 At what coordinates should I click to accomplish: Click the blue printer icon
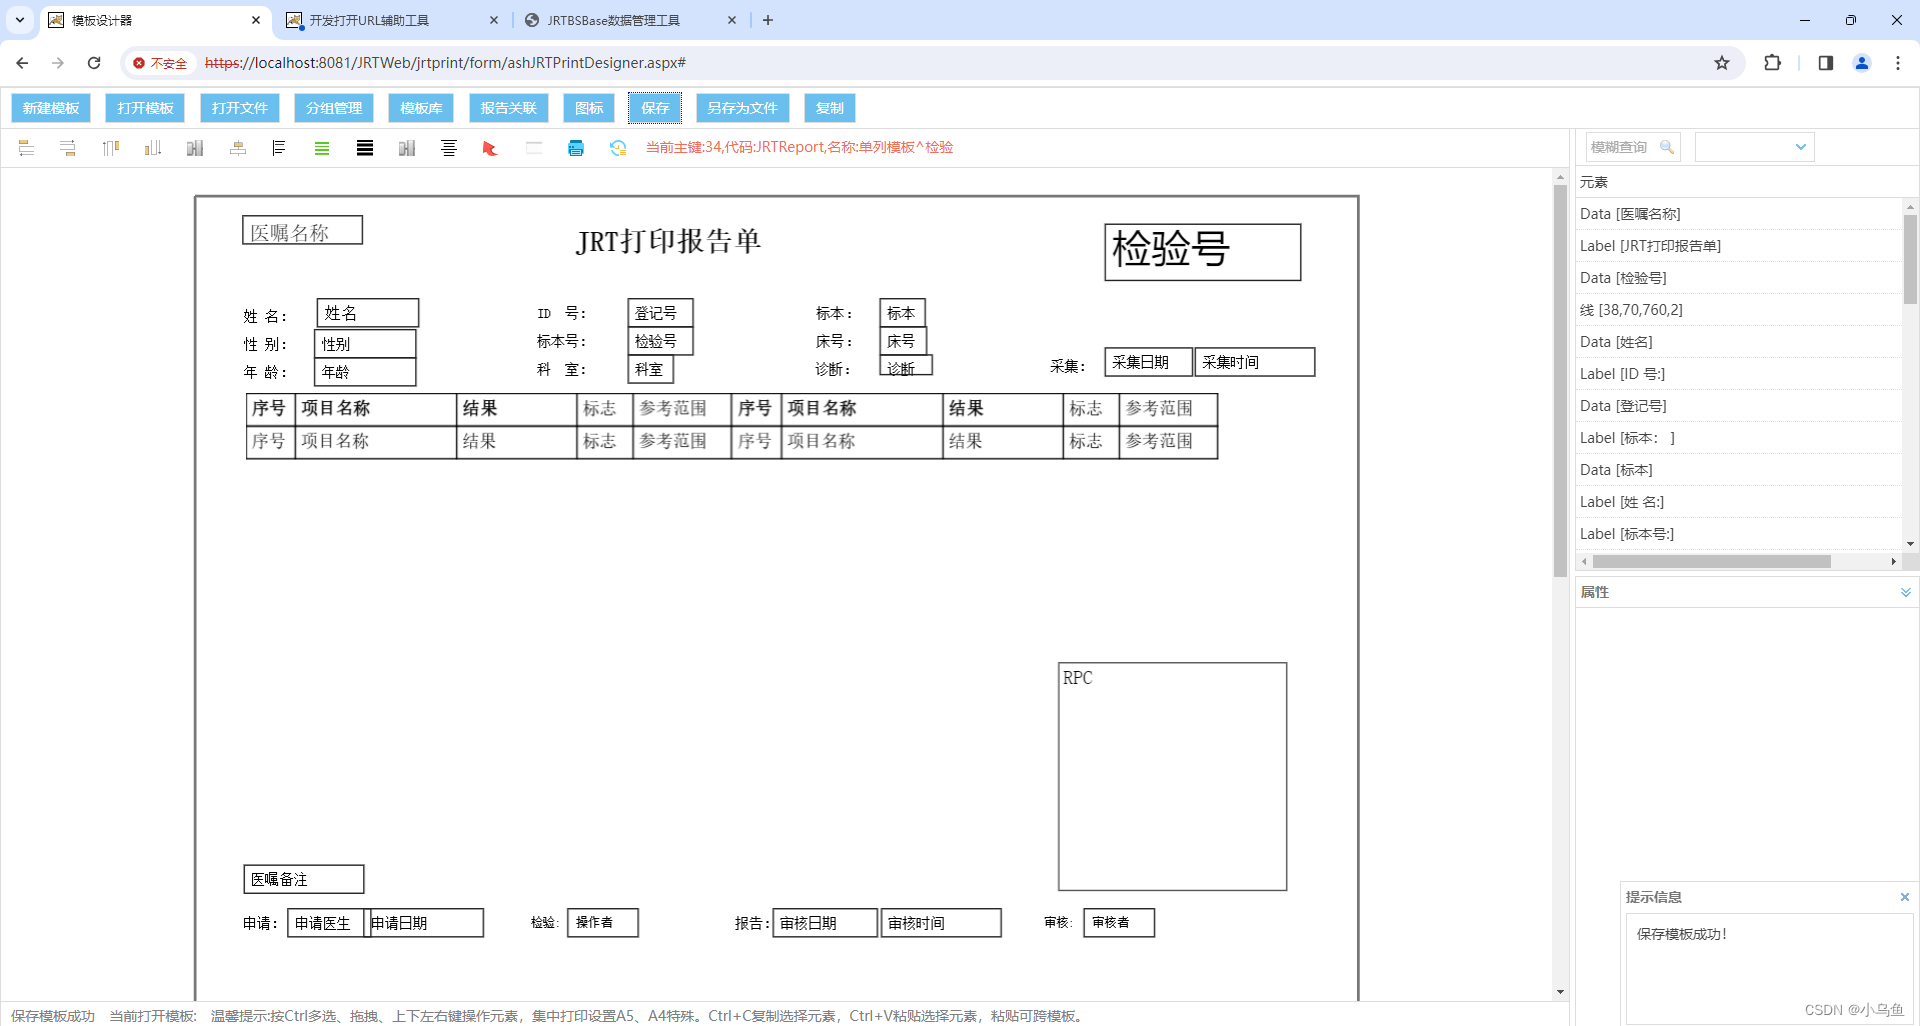[x=576, y=148]
